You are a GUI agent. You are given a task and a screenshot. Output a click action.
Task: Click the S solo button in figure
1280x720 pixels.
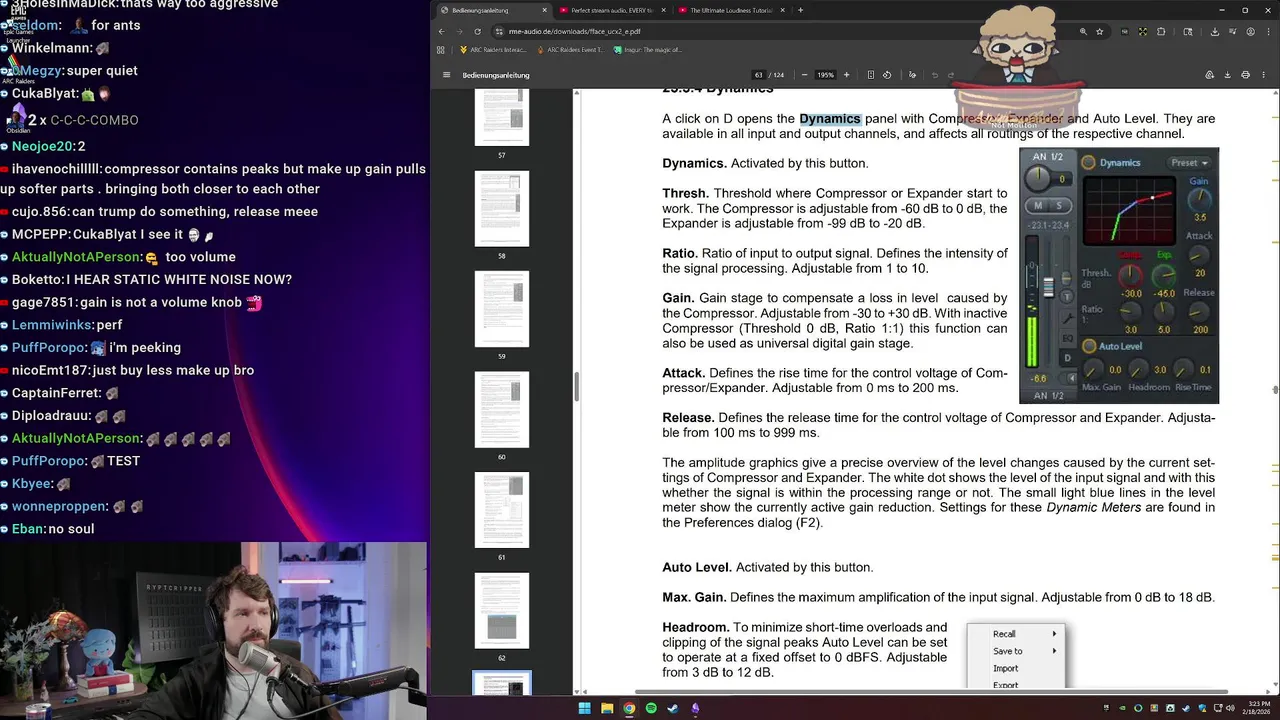(x=1059, y=205)
